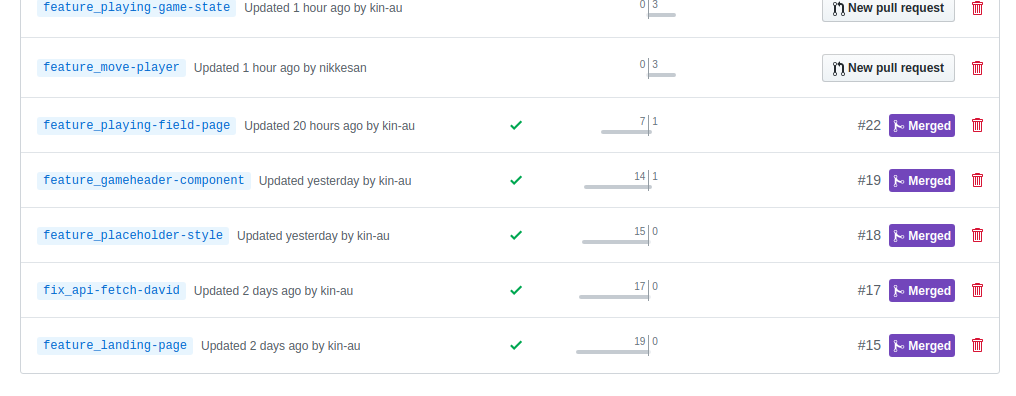Open the feature_move-player branch
Viewport: 1016px width, 396px height.
(111, 67)
